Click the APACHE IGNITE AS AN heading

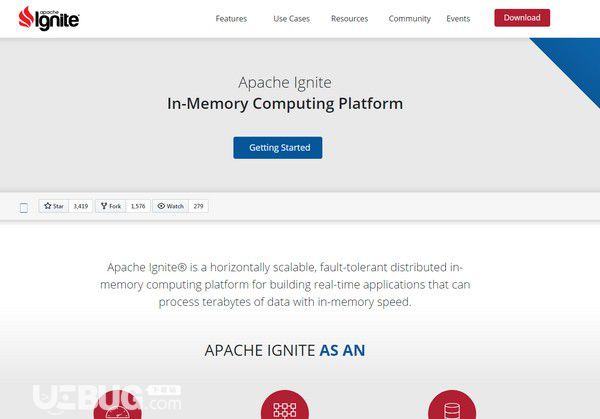point(285,350)
